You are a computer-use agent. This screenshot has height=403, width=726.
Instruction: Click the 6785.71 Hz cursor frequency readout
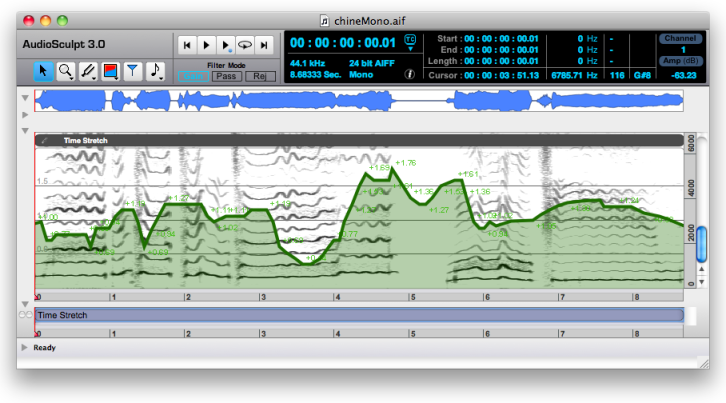(574, 76)
